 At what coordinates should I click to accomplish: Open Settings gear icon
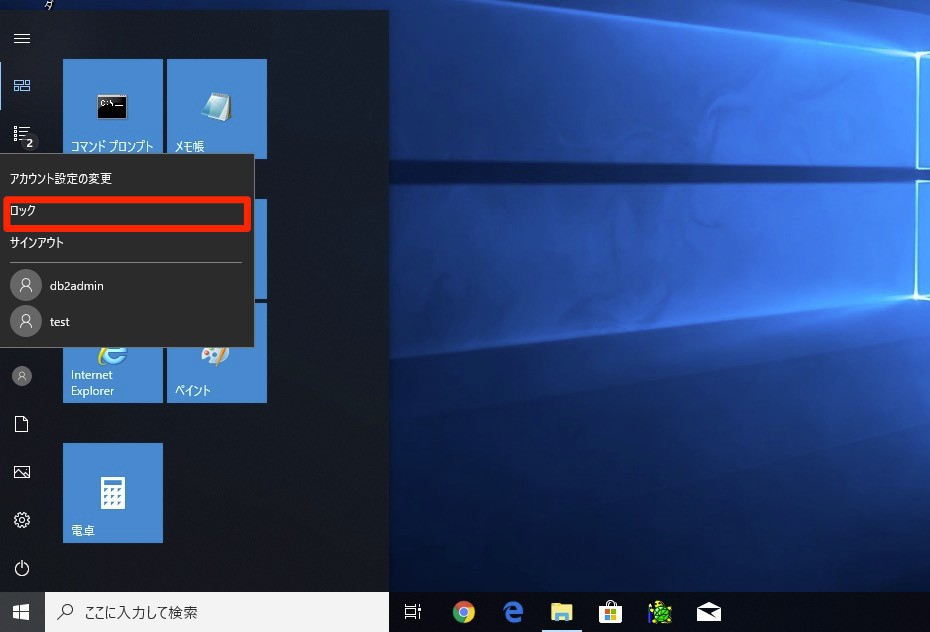click(x=22, y=520)
